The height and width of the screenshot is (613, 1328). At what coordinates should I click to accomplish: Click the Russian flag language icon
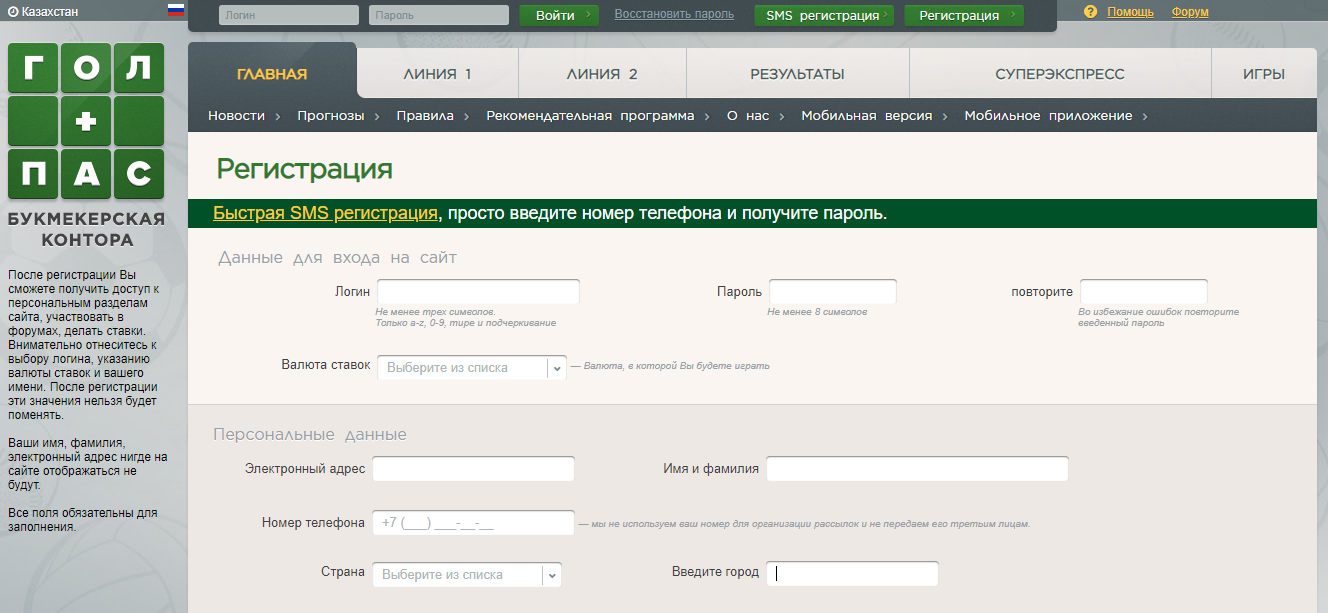pyautogui.click(x=176, y=11)
